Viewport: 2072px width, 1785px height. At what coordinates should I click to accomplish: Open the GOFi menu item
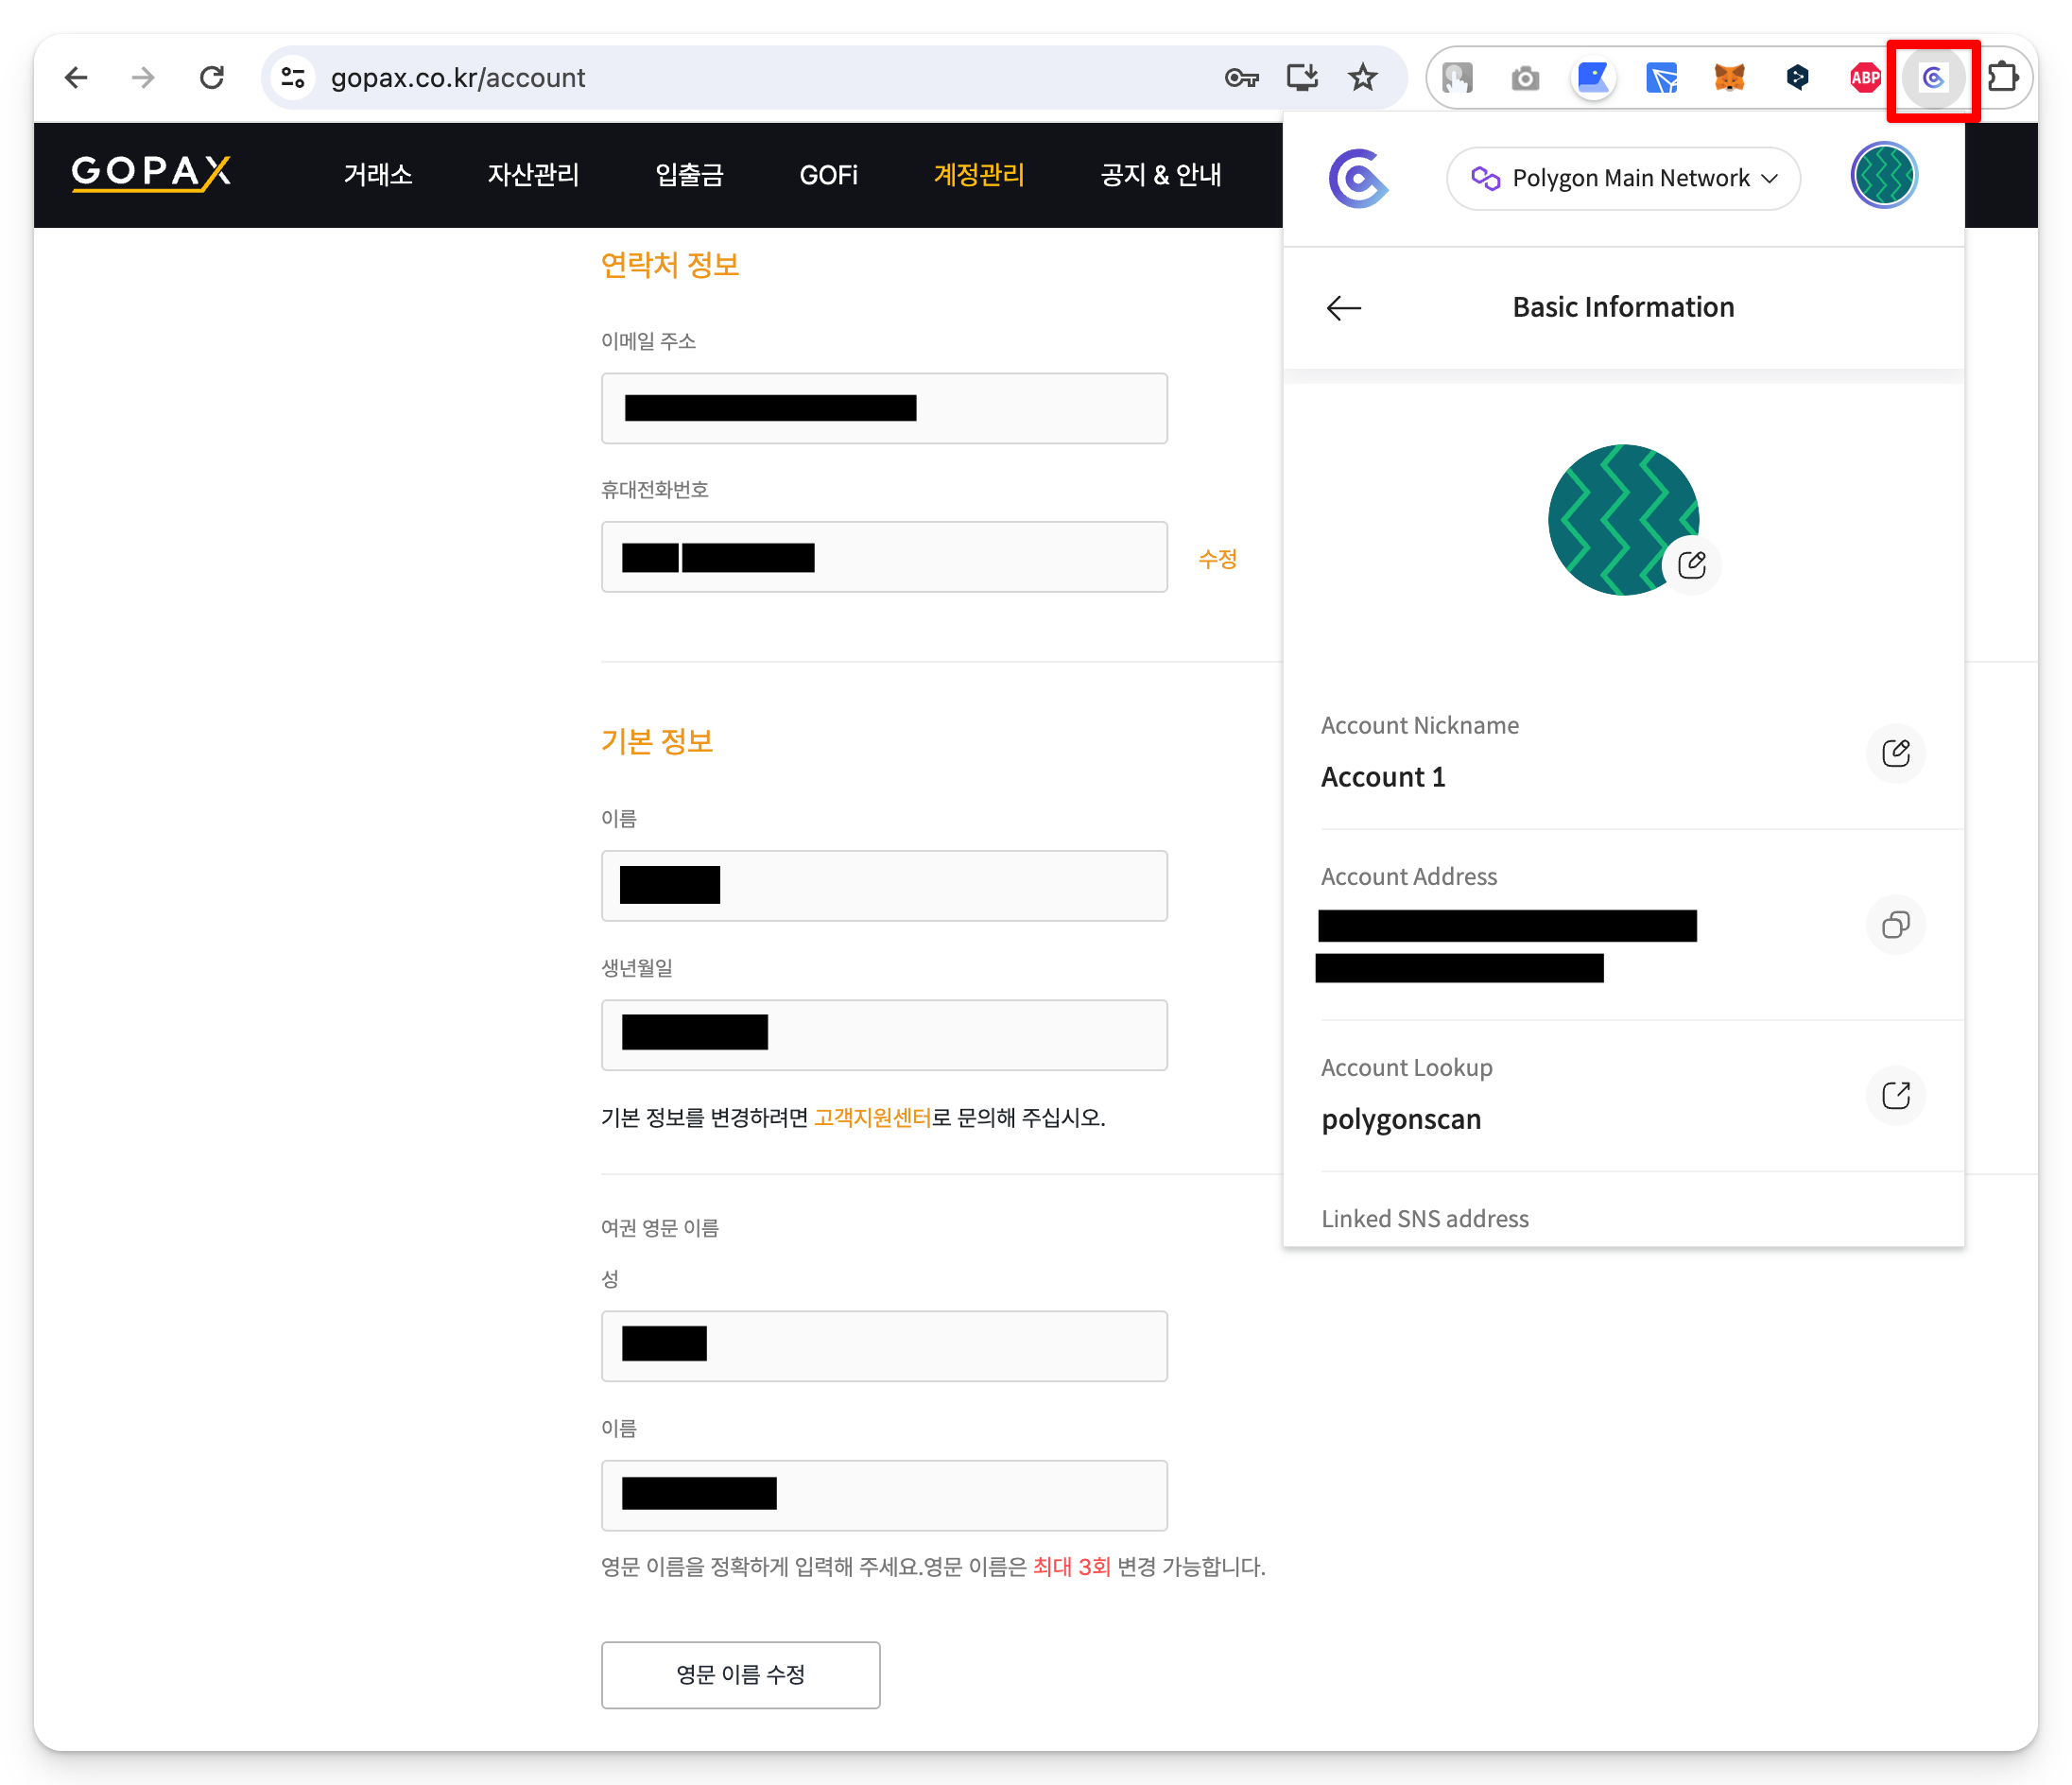tap(828, 175)
